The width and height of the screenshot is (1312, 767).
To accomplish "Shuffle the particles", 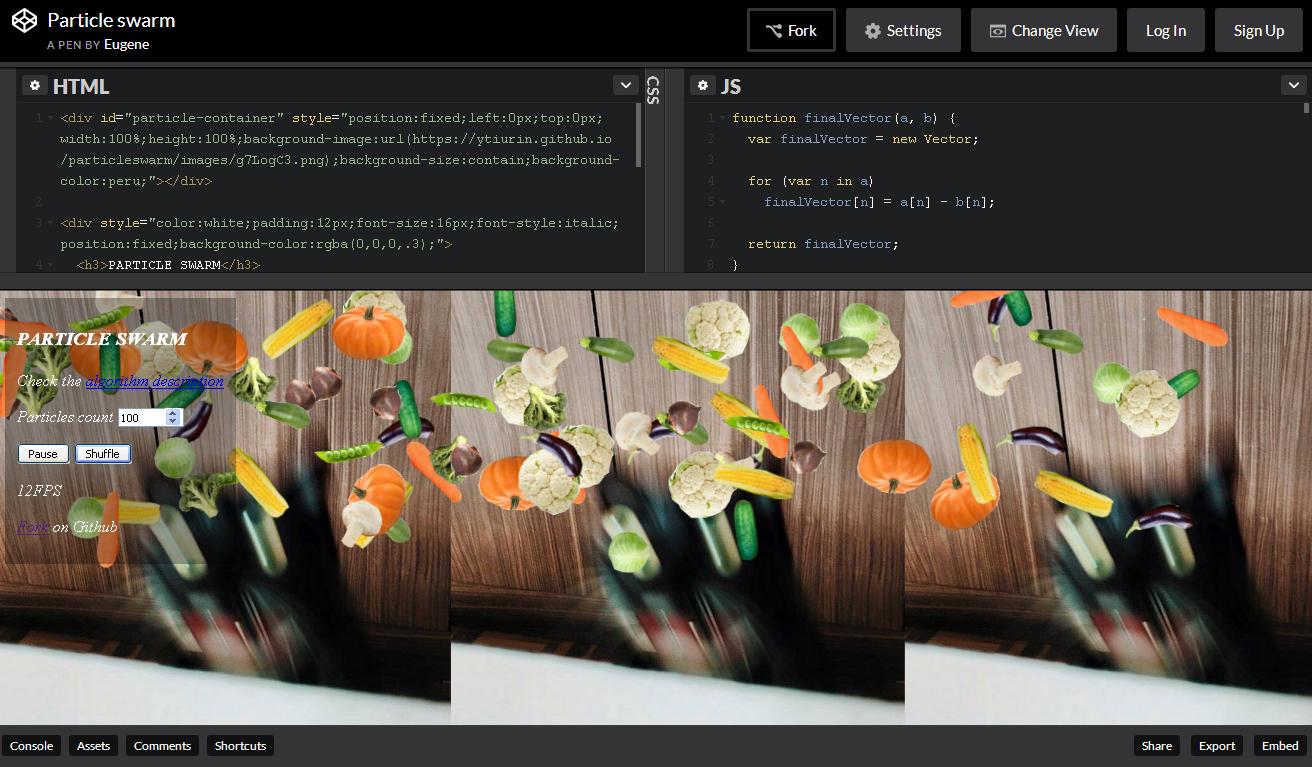I will pyautogui.click(x=102, y=454).
